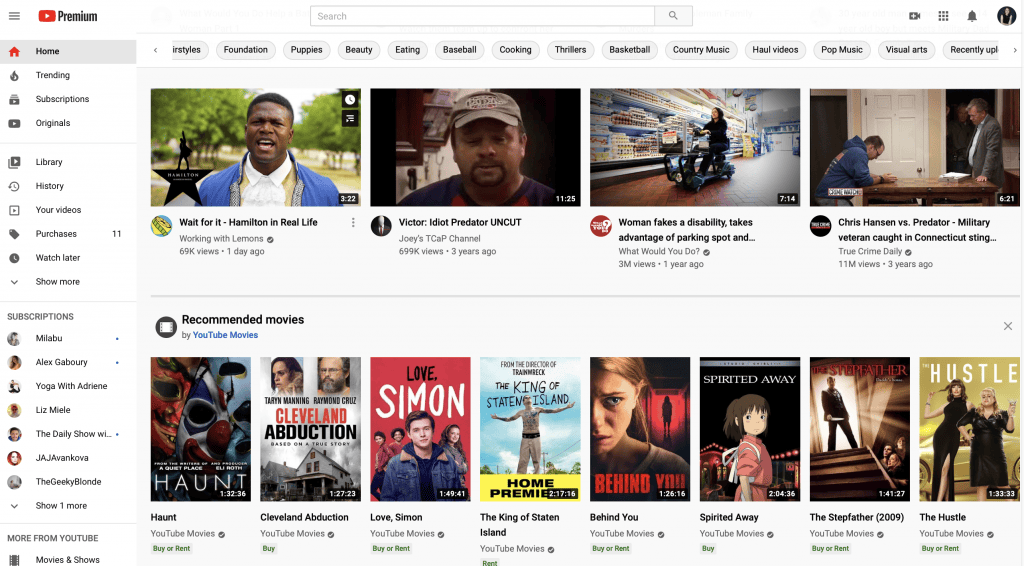
Task: Open Trending in the sidebar
Action: coord(68,75)
